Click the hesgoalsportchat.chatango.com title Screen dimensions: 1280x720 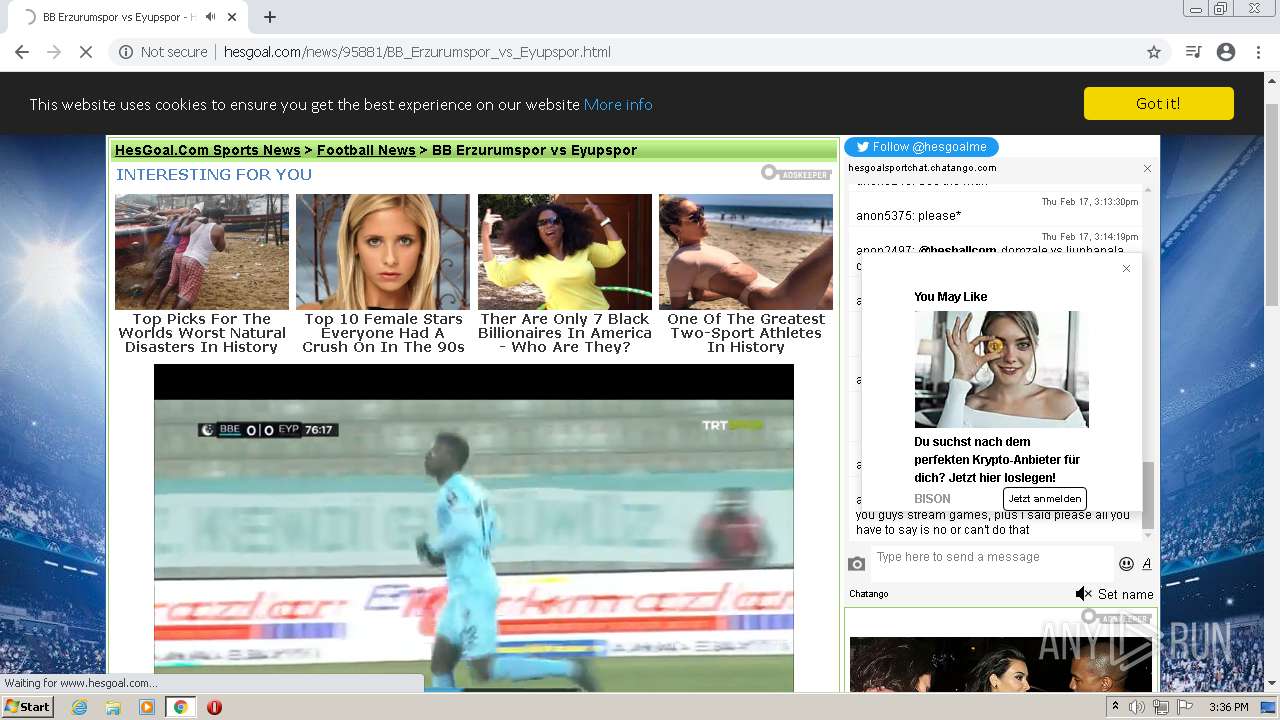pos(922,168)
